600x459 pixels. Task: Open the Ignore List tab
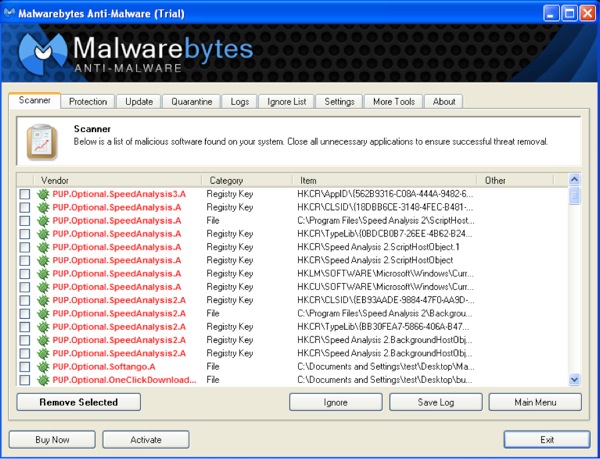point(287,102)
